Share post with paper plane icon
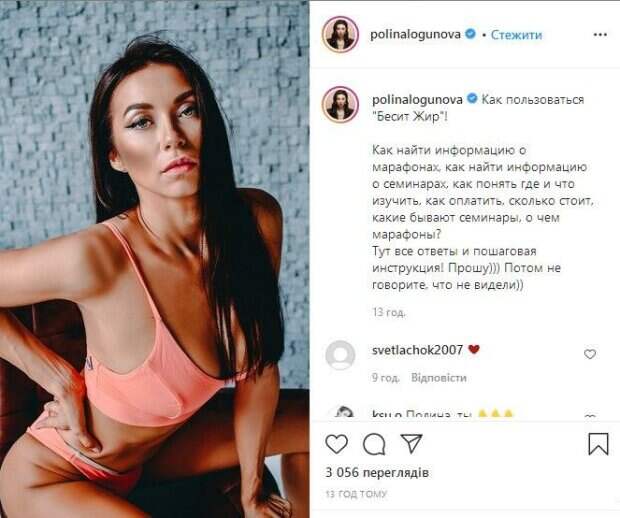Image resolution: width=620 pixels, height=518 pixels. point(411,443)
